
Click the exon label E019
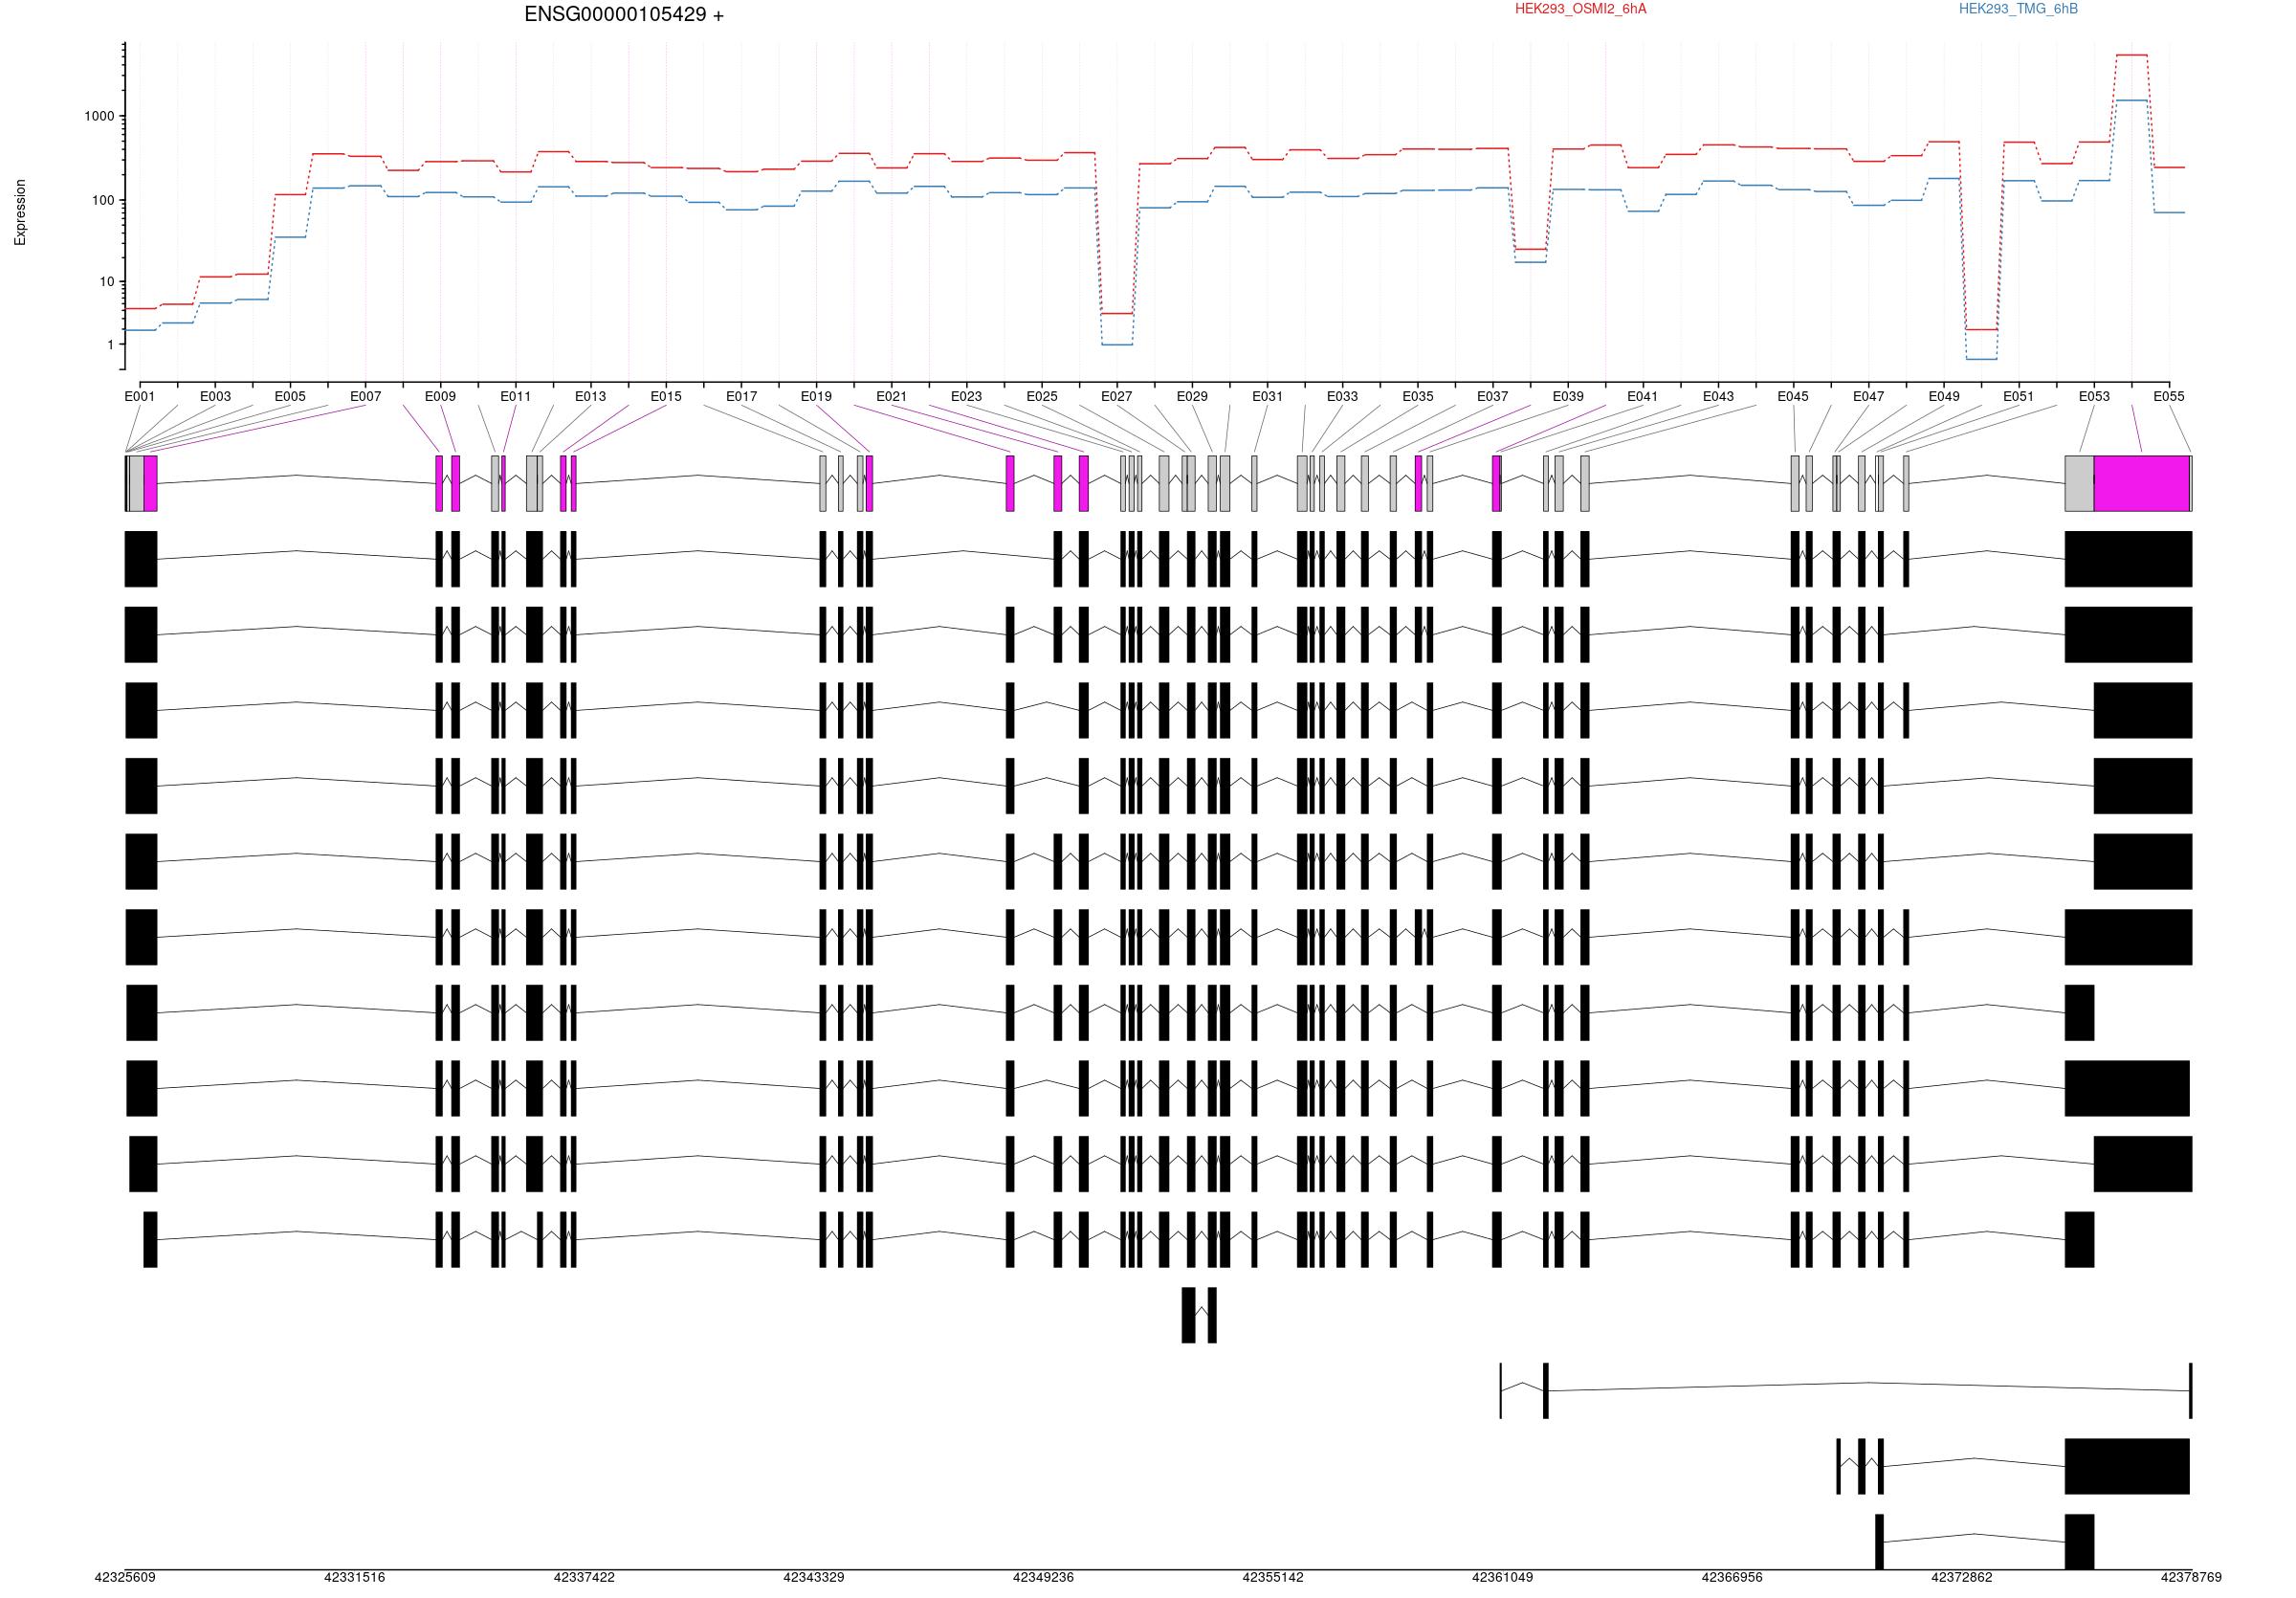816,396
